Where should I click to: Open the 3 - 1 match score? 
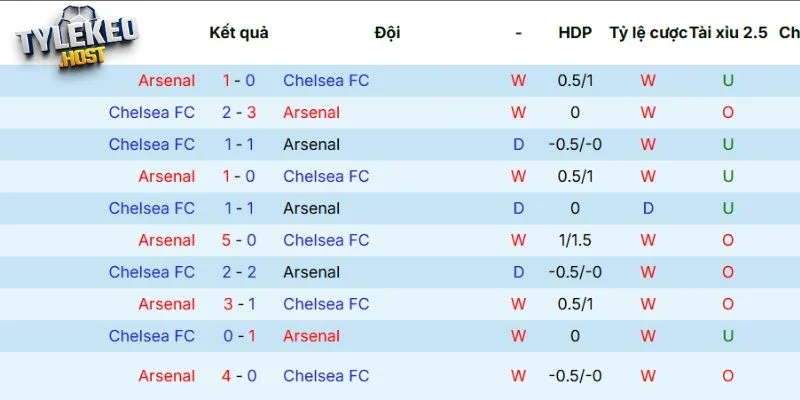(x=239, y=304)
